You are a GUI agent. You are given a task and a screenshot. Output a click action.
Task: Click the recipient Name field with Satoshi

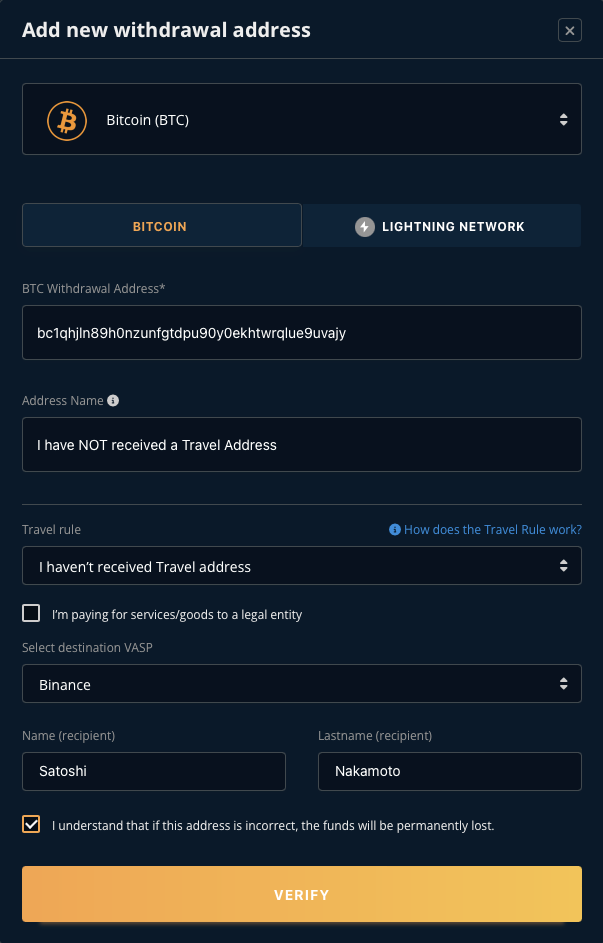[153, 772]
